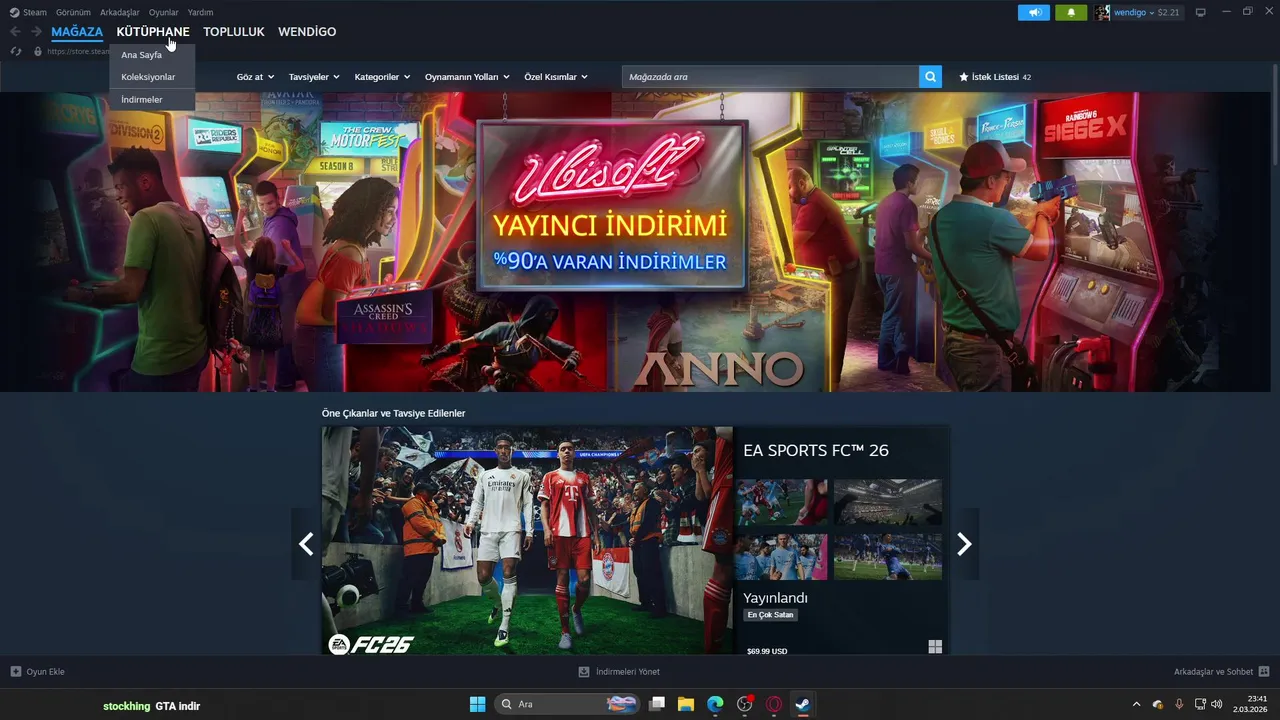Select İndirmeler from the Kütüphane submenu
This screenshot has height=720, width=1280.
pos(152,100)
